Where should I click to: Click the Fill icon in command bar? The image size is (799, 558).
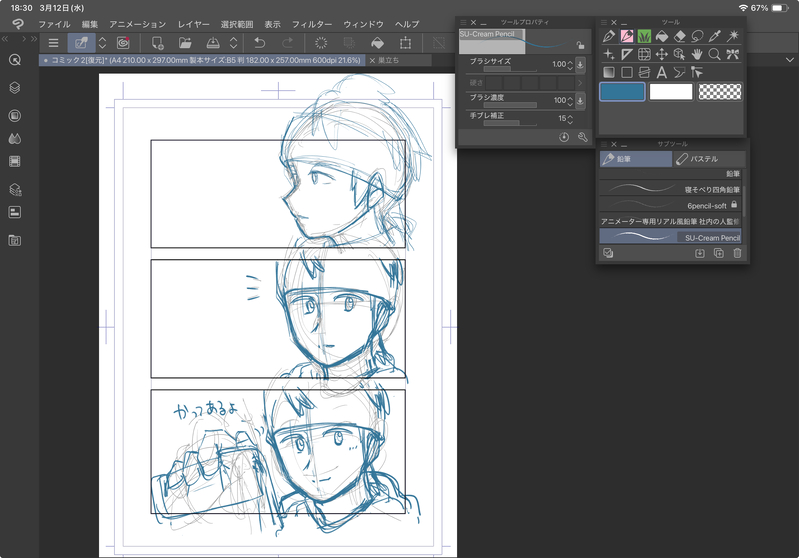[x=378, y=43]
